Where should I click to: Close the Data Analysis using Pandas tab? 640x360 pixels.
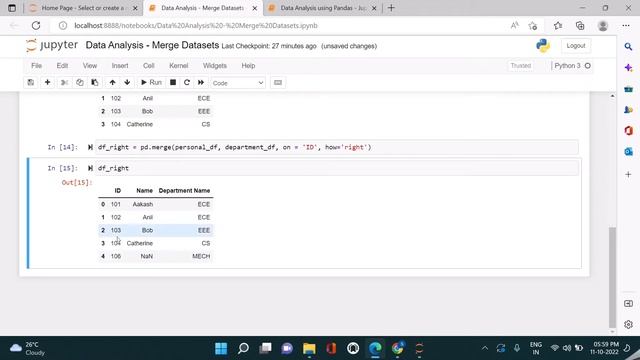click(374, 8)
